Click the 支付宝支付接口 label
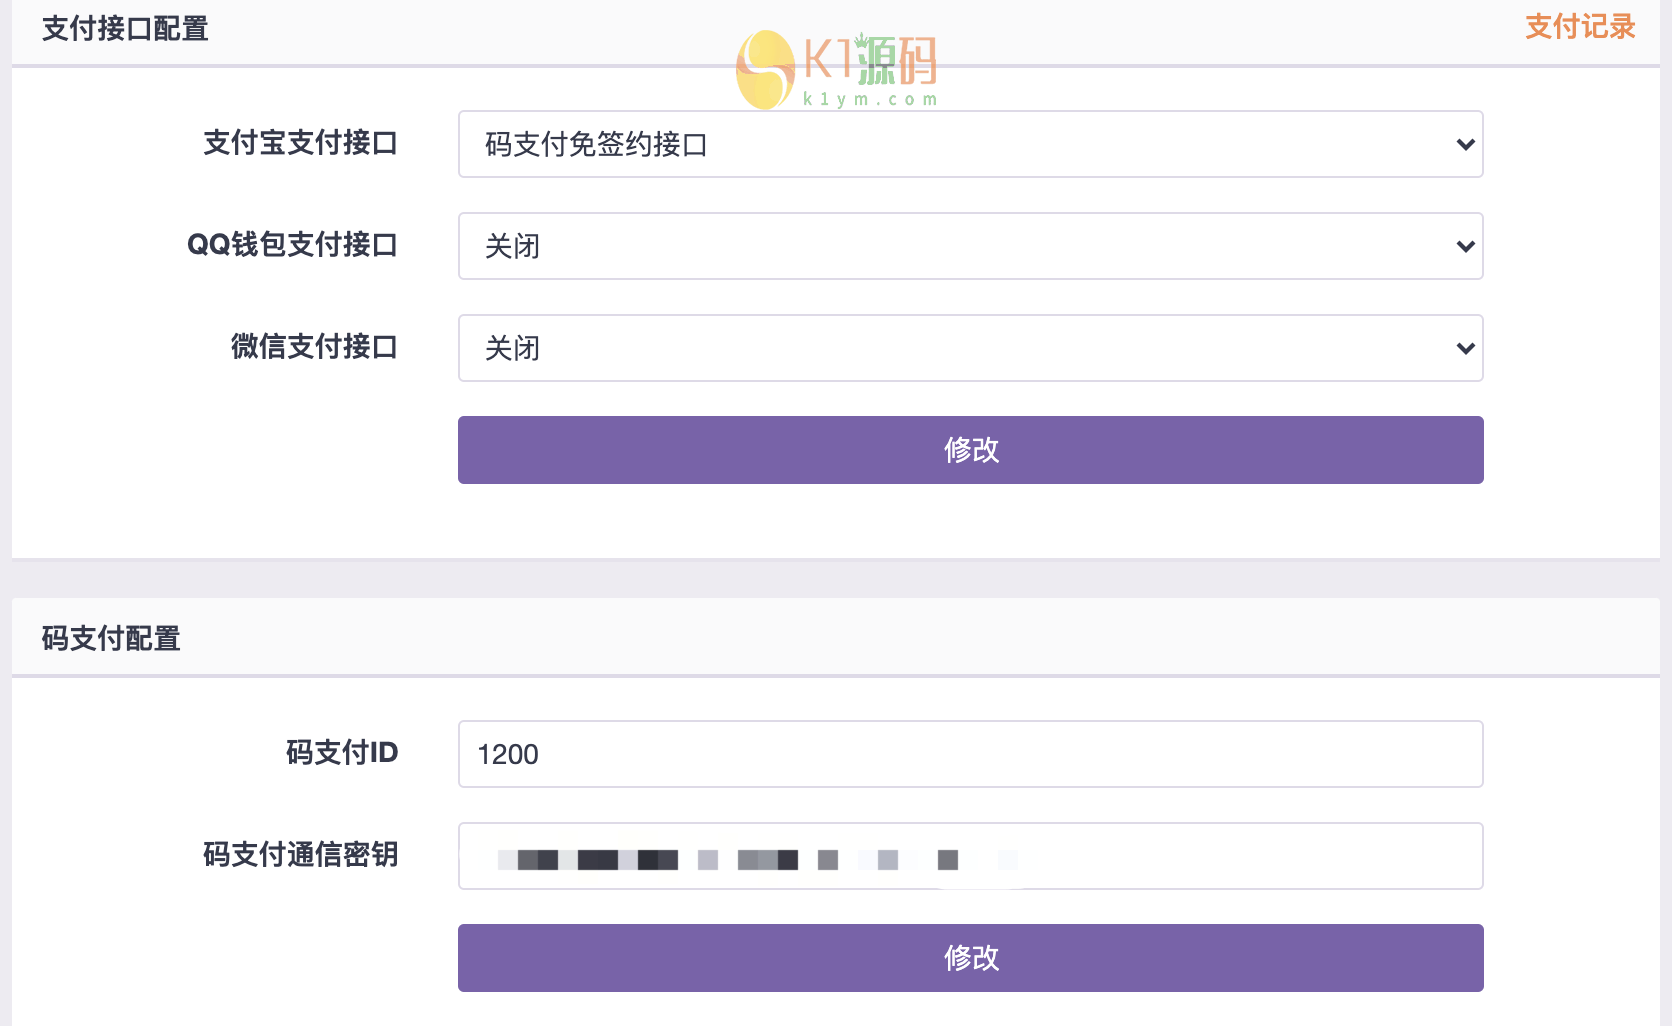 tap(300, 143)
